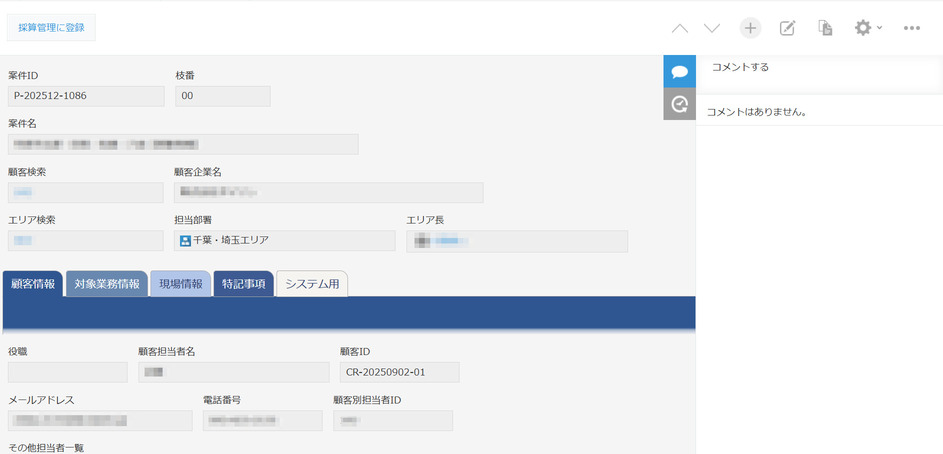Image resolution: width=943 pixels, height=454 pixels.
Task: Click the 枝番 field showing 00
Action: click(222, 96)
